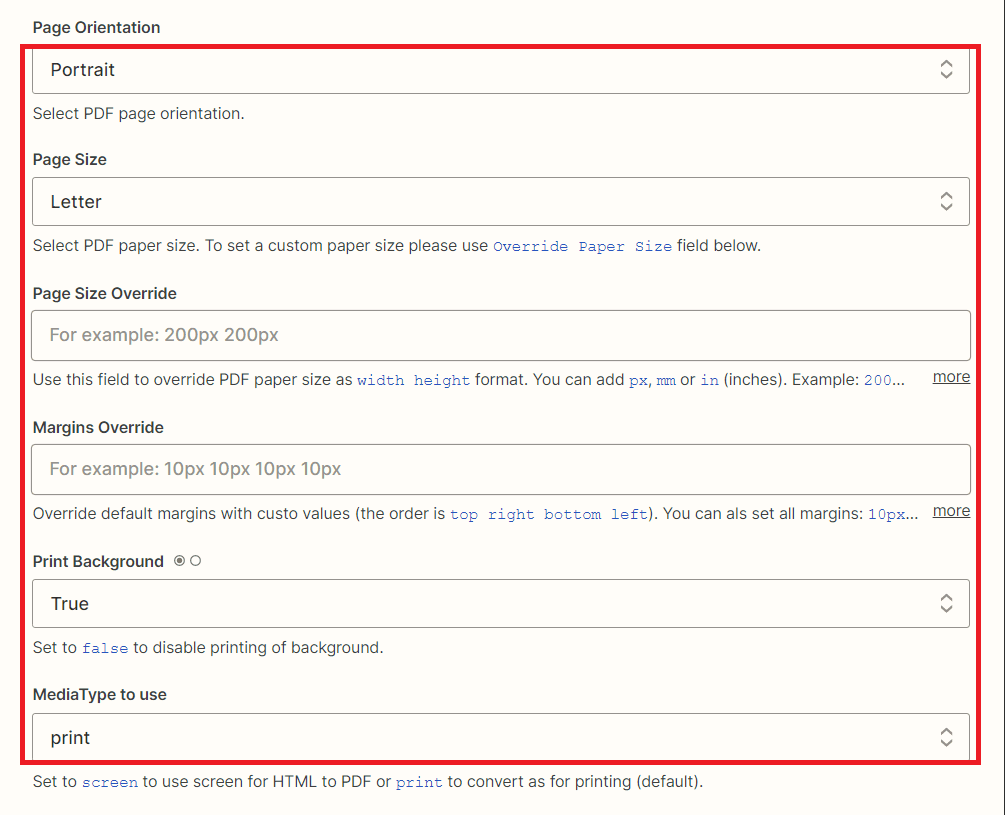Viewport: 1005px width, 815px height.
Task: Click the more link under Margins Override
Action: pos(951,511)
